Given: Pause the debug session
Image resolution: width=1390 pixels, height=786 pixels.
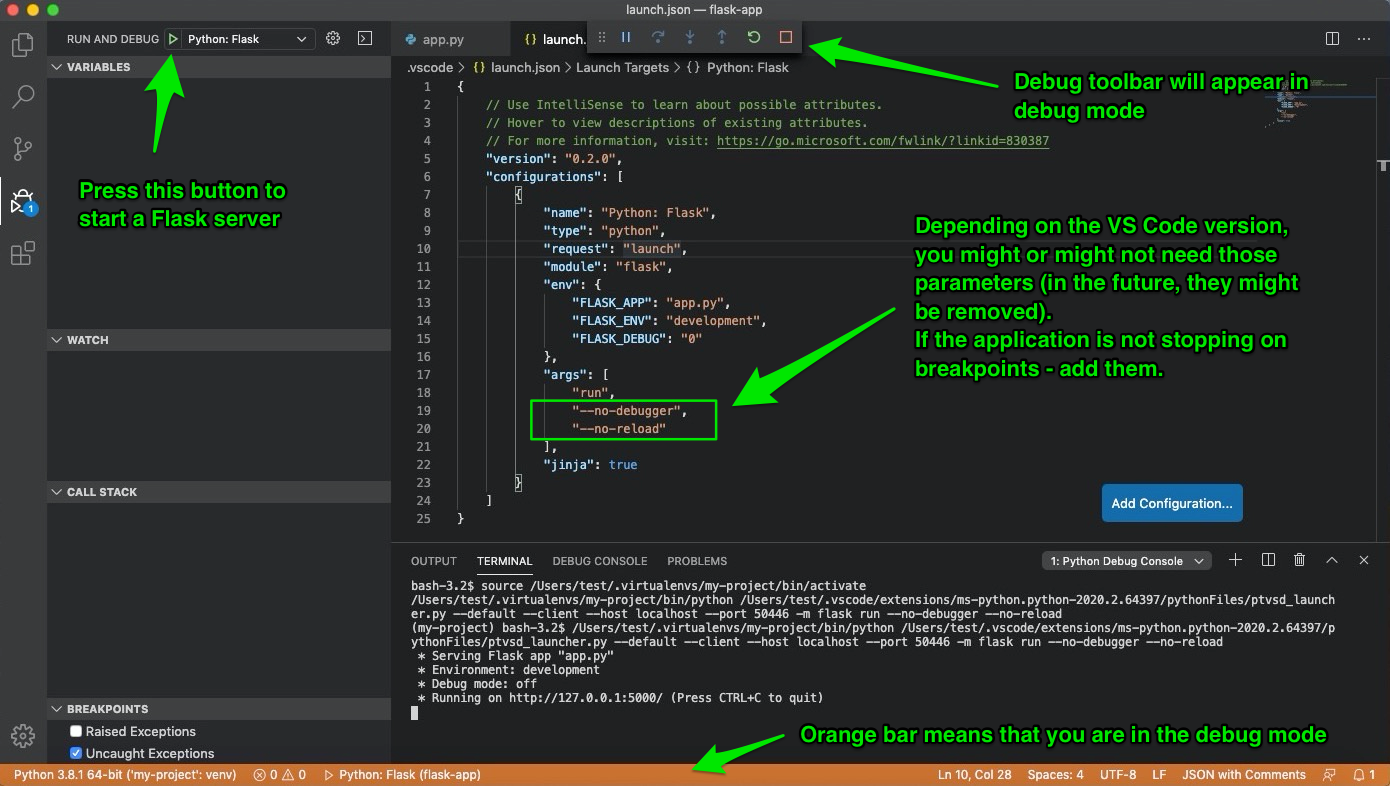Looking at the screenshot, I should pos(626,37).
